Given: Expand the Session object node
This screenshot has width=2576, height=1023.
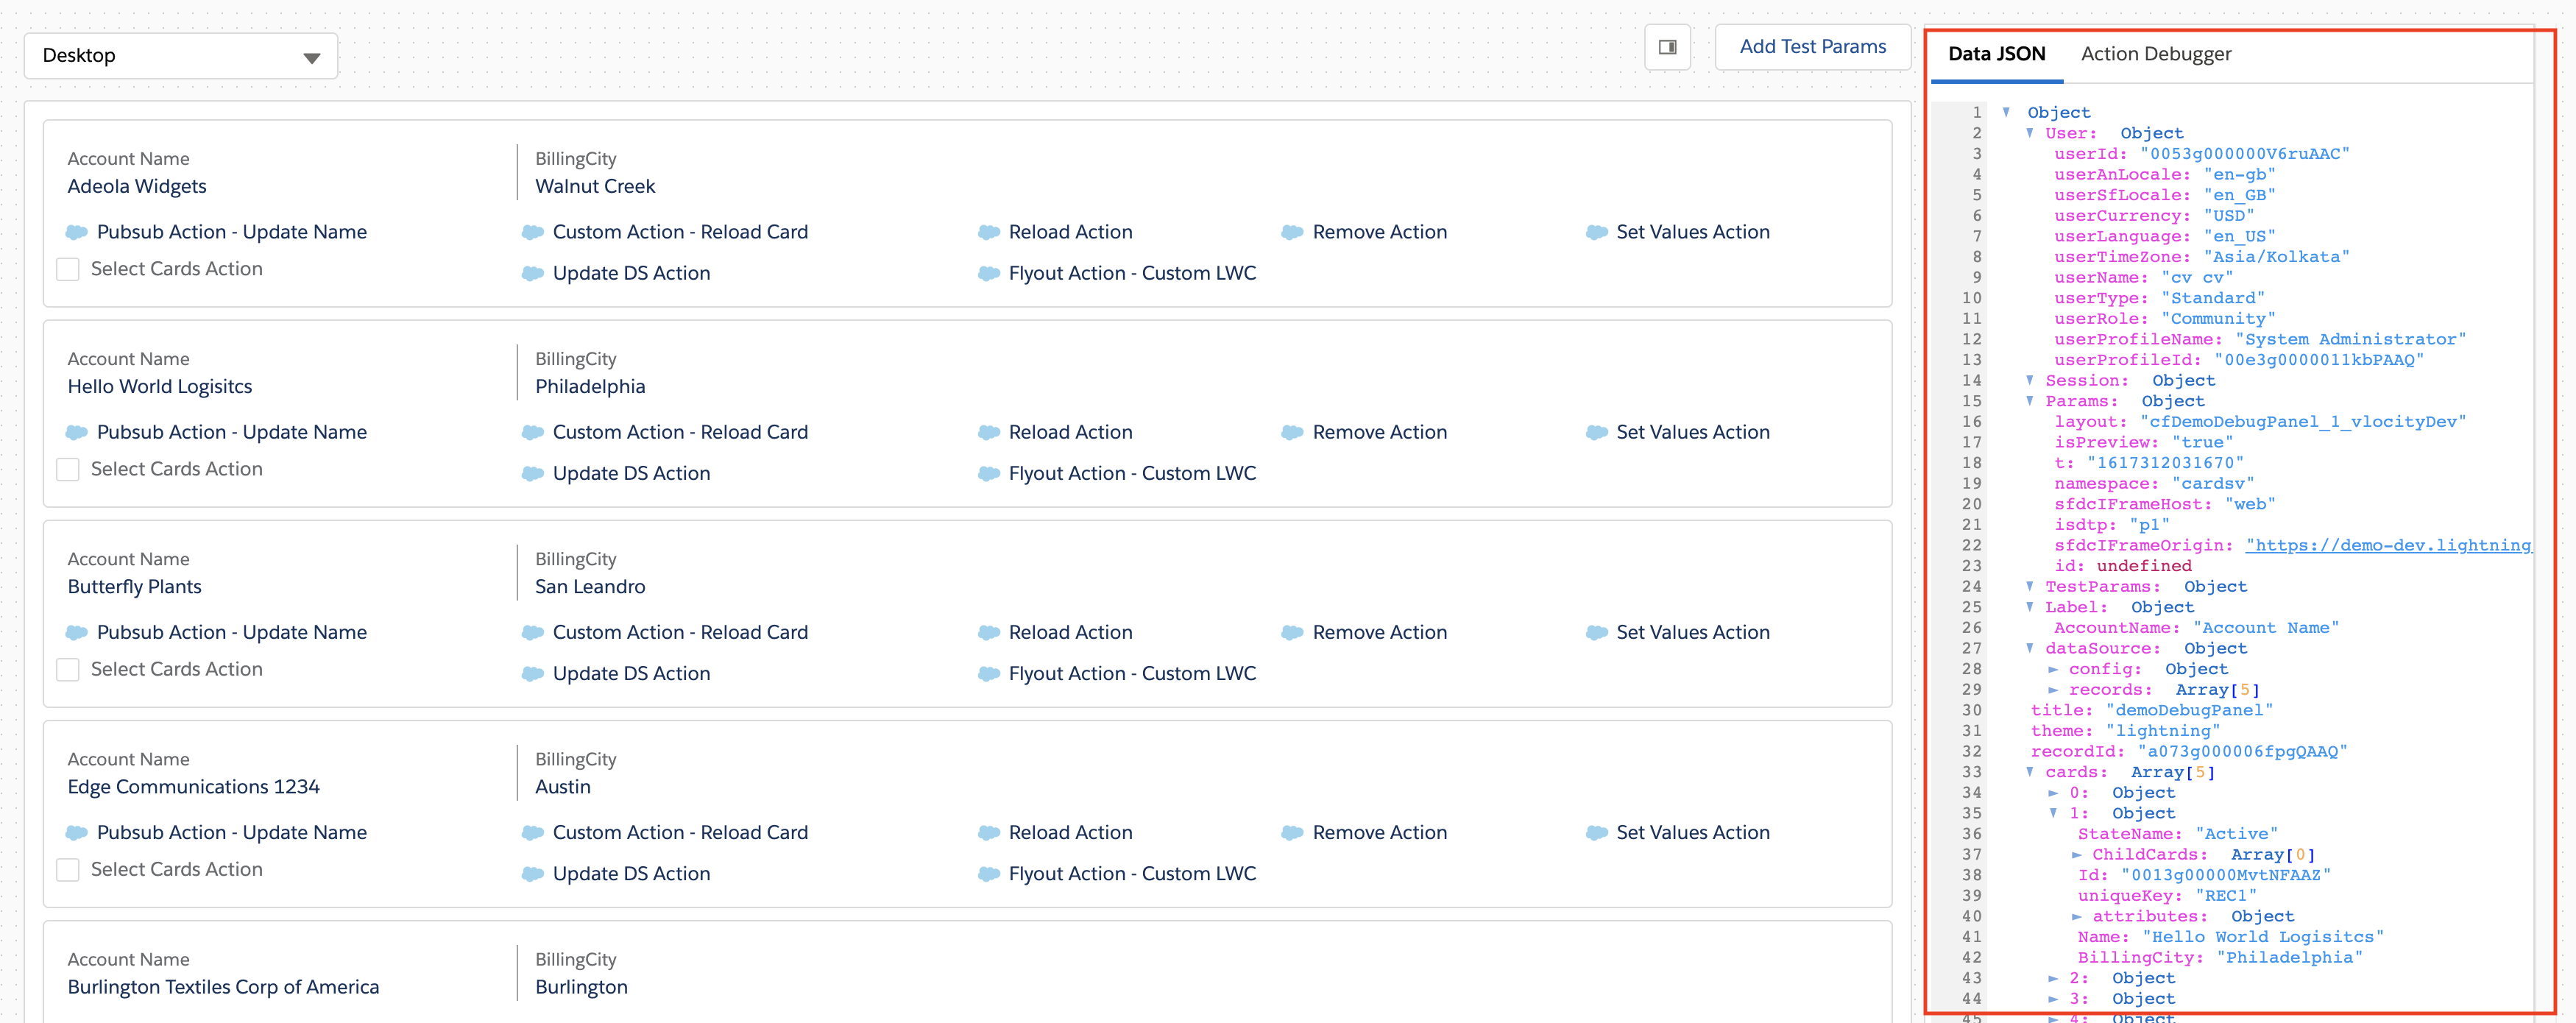Looking at the screenshot, I should tap(2030, 380).
